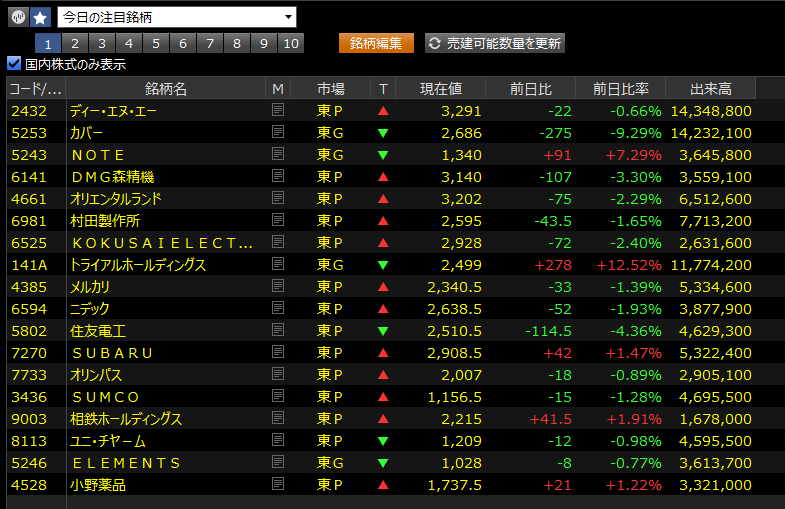The height and width of the screenshot is (509, 785).
Task: Open memo icon for 村田製作所
Action: pyautogui.click(x=278, y=220)
